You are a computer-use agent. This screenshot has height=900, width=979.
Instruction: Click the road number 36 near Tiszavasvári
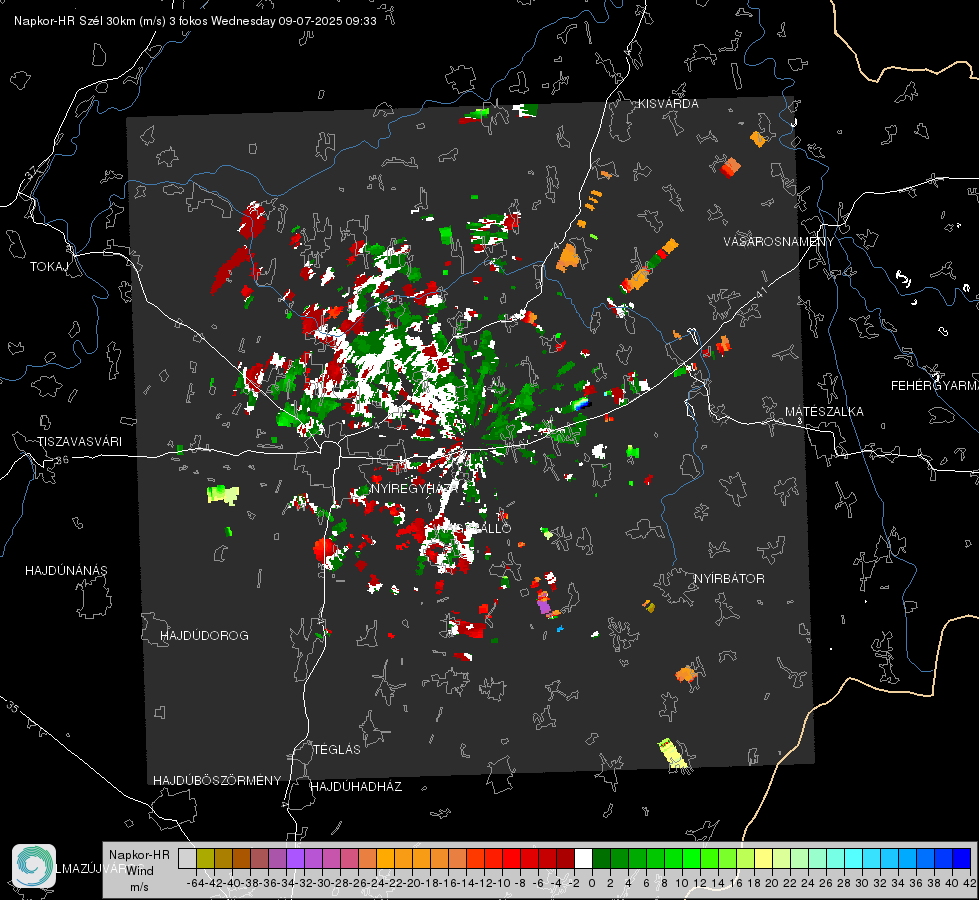pyautogui.click(x=62, y=461)
